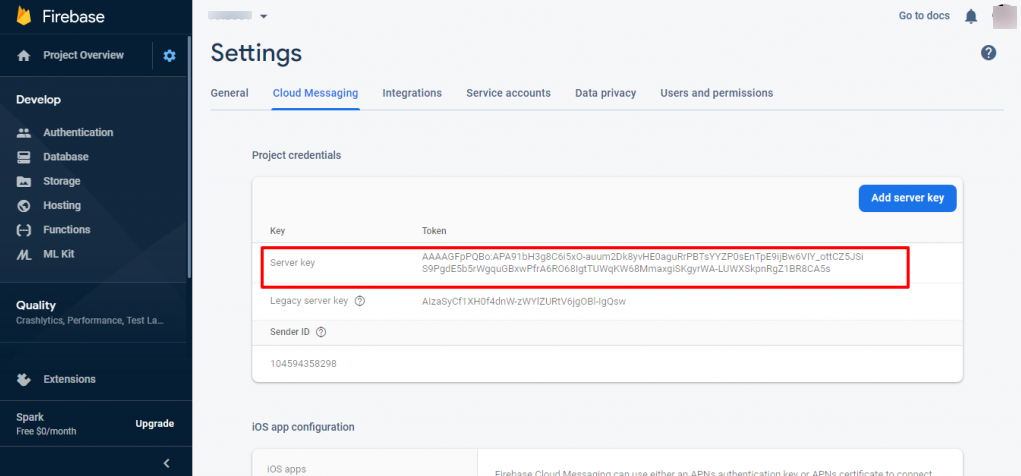1021x476 pixels.
Task: Click the Upgrade plan button
Action: (x=155, y=424)
